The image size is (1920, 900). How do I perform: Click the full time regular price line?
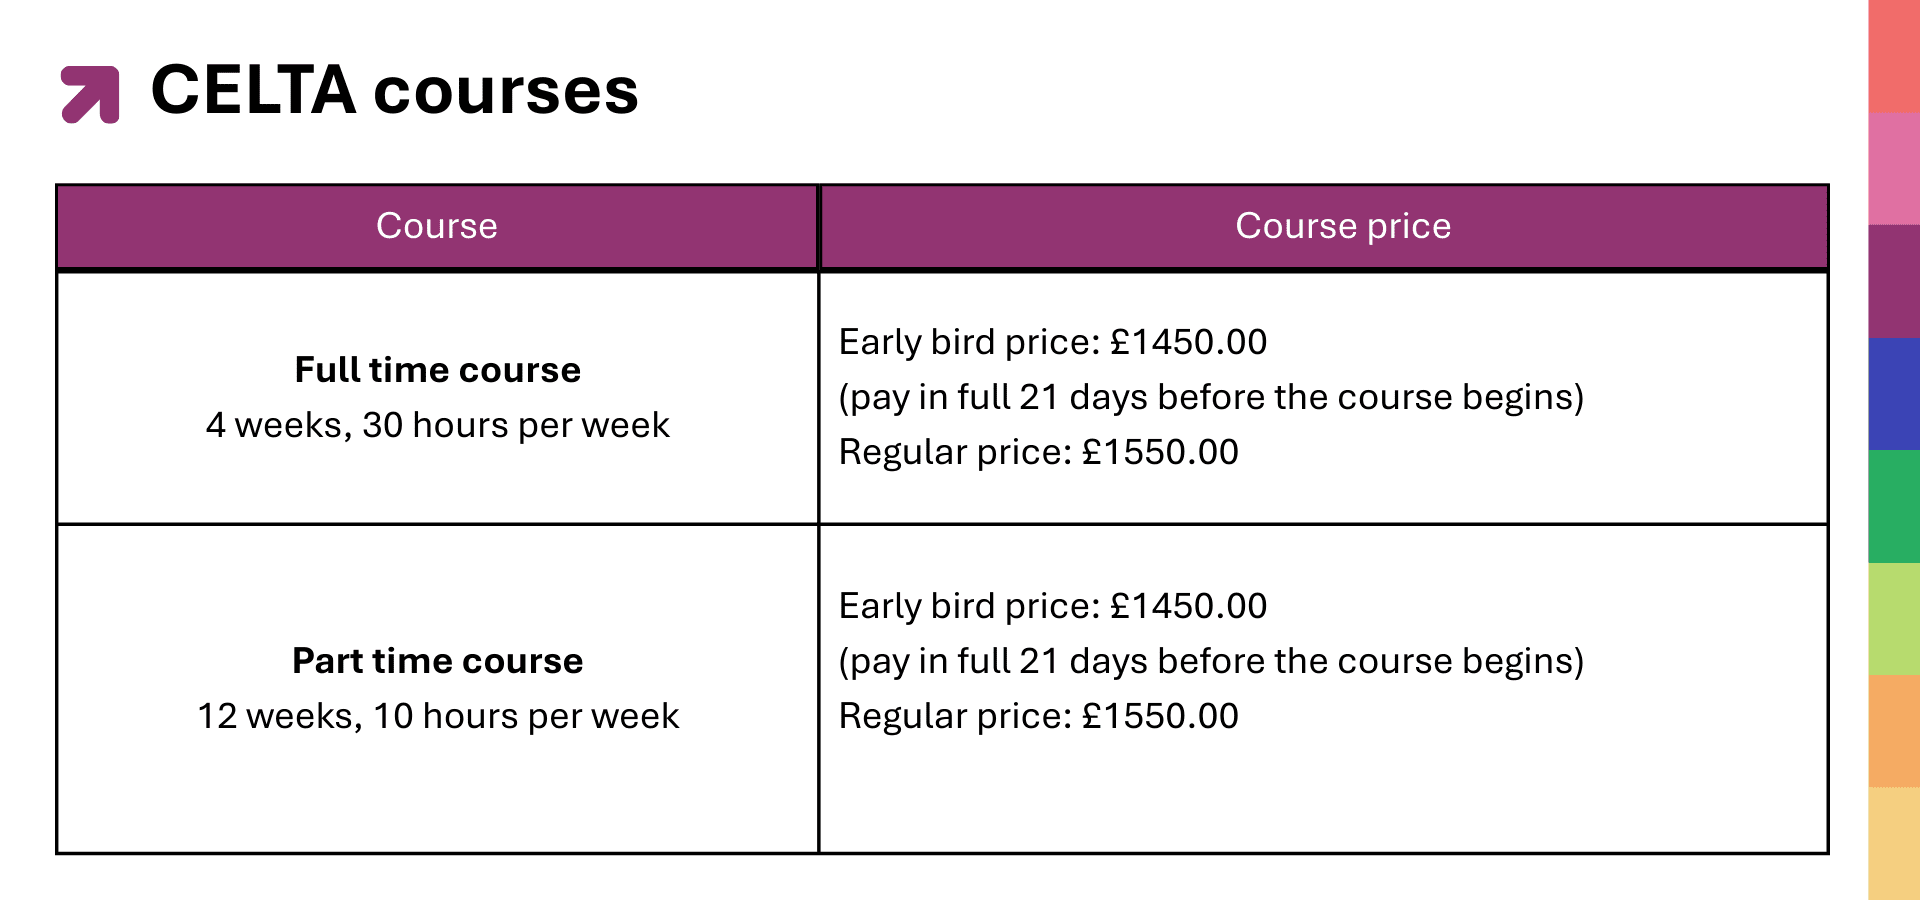1038,452
